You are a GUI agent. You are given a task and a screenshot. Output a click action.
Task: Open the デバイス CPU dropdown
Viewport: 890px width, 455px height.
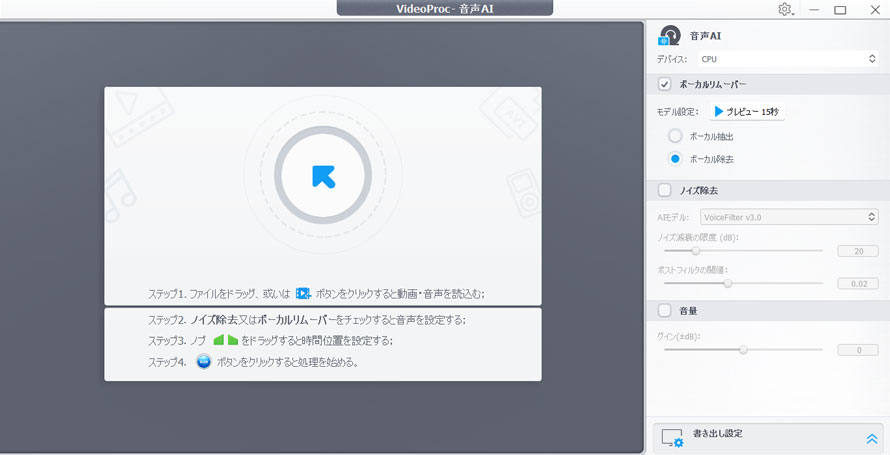(787, 60)
